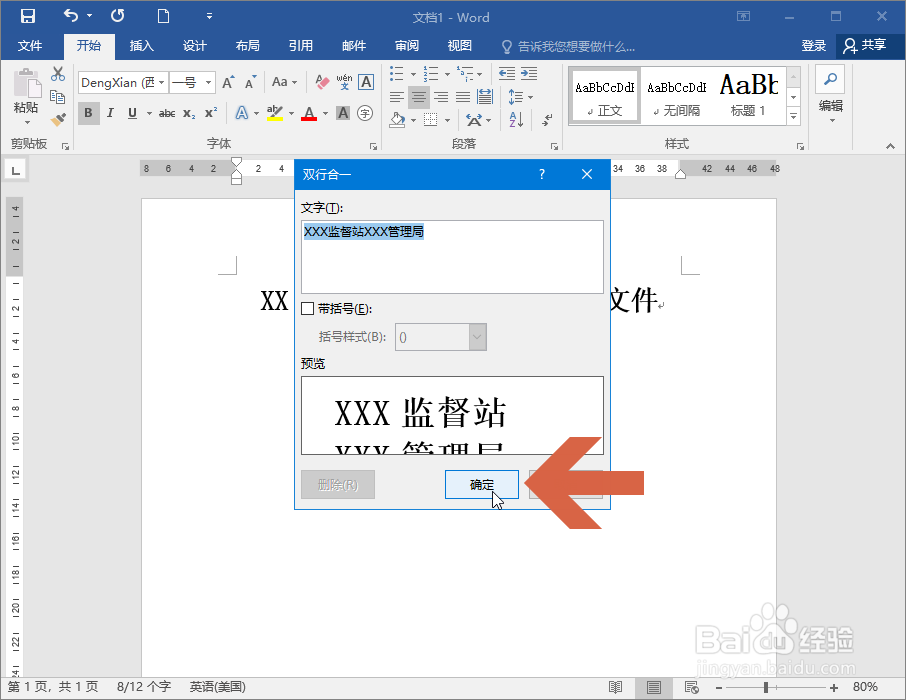This screenshot has width=906, height=700.
Task: Open the Asian layout 双行合一 dropdown icon
Action: (478, 120)
